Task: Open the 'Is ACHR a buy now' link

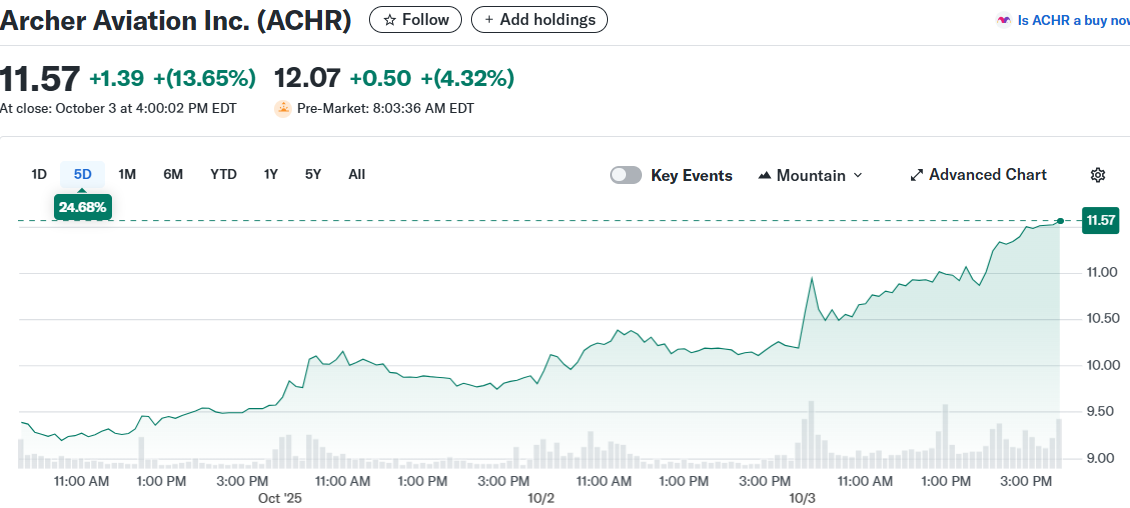Action: point(1072,20)
